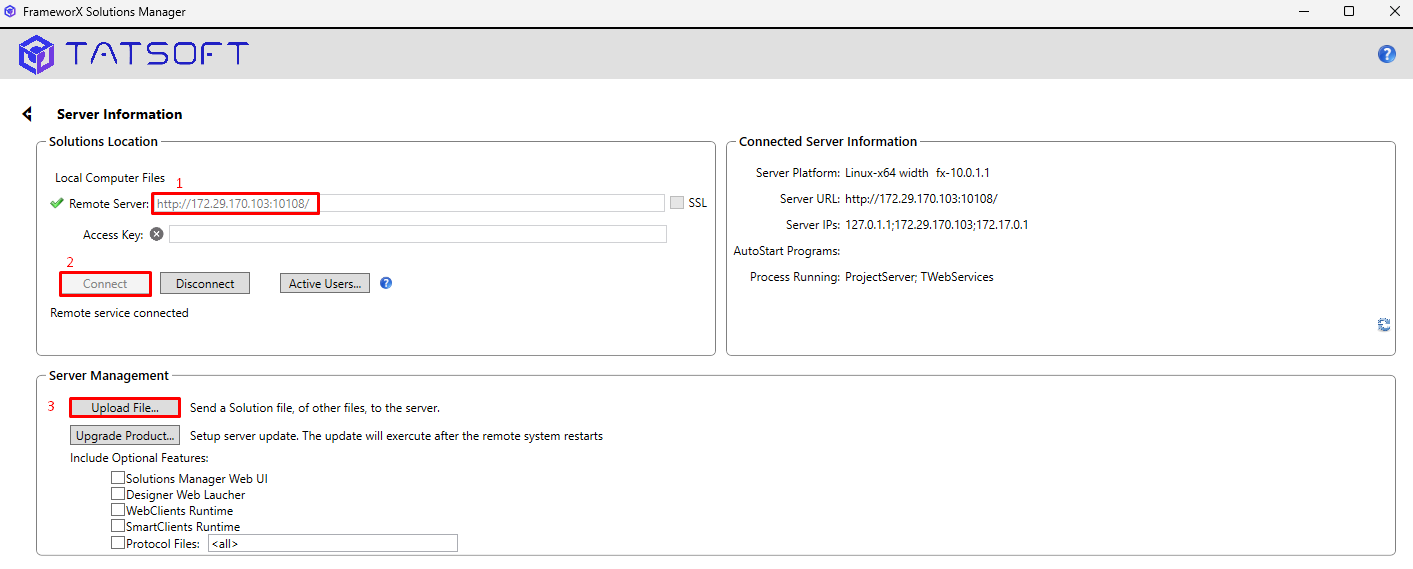The height and width of the screenshot is (569, 1413).
Task: Click the Upload File button
Action: point(125,408)
